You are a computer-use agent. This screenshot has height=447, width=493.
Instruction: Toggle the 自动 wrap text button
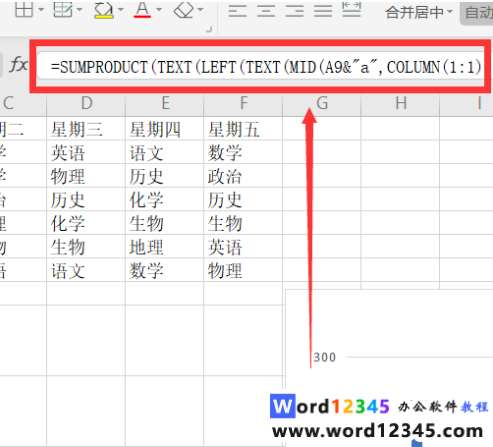tap(478, 13)
